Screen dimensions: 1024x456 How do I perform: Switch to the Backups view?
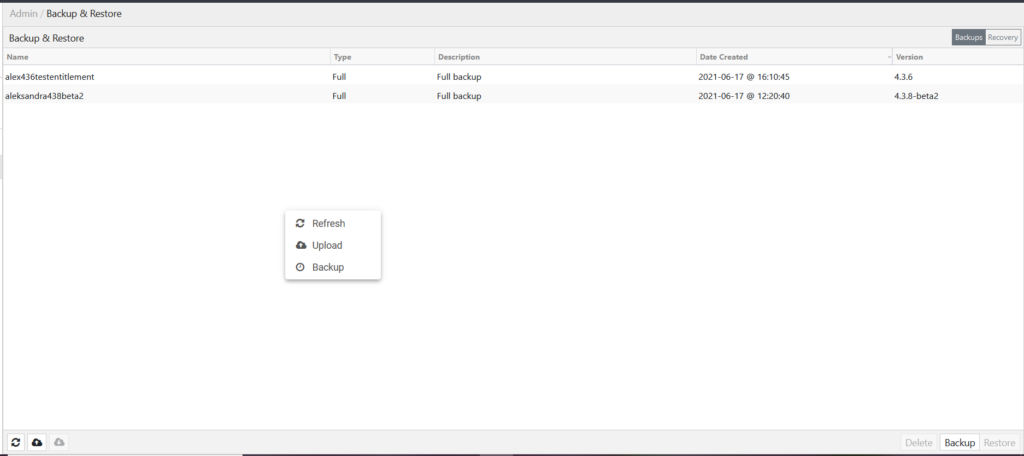(968, 37)
